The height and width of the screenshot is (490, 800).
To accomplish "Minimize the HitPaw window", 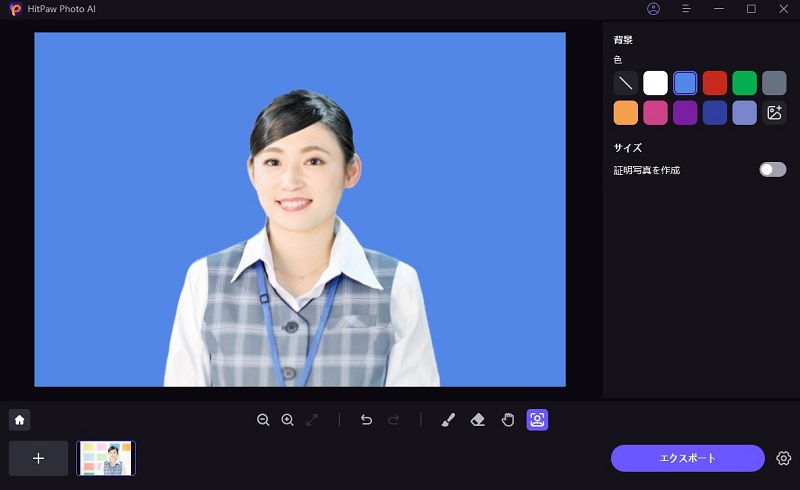I will click(719, 9).
